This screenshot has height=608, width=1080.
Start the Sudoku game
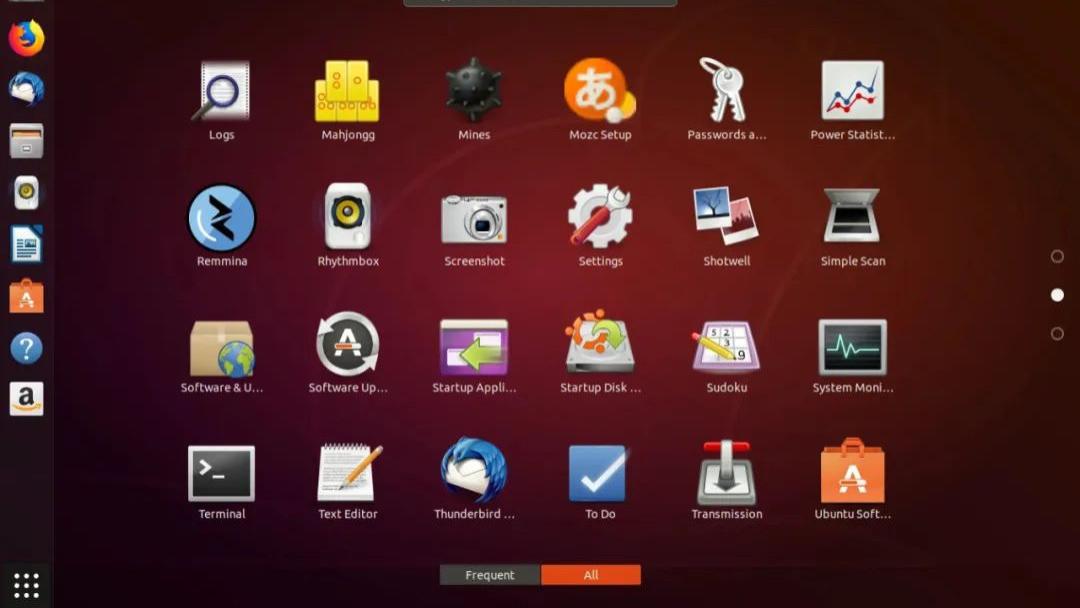pyautogui.click(x=727, y=355)
